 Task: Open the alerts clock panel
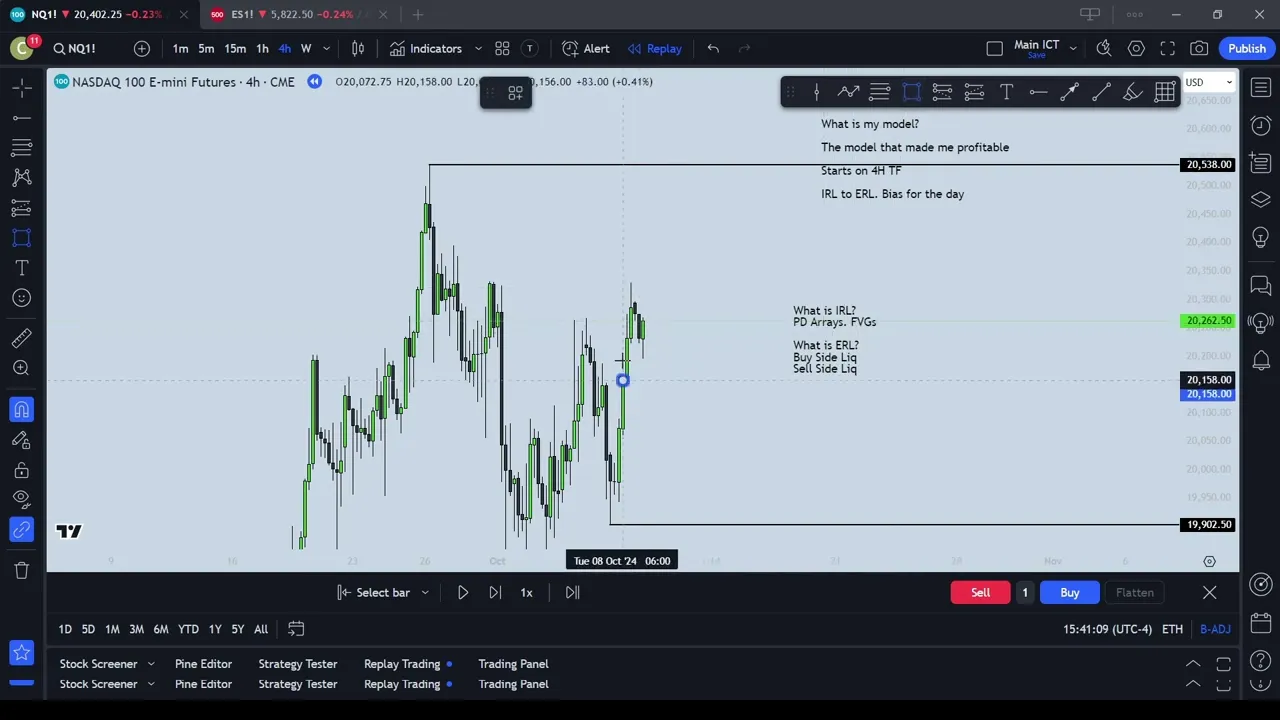1261,125
